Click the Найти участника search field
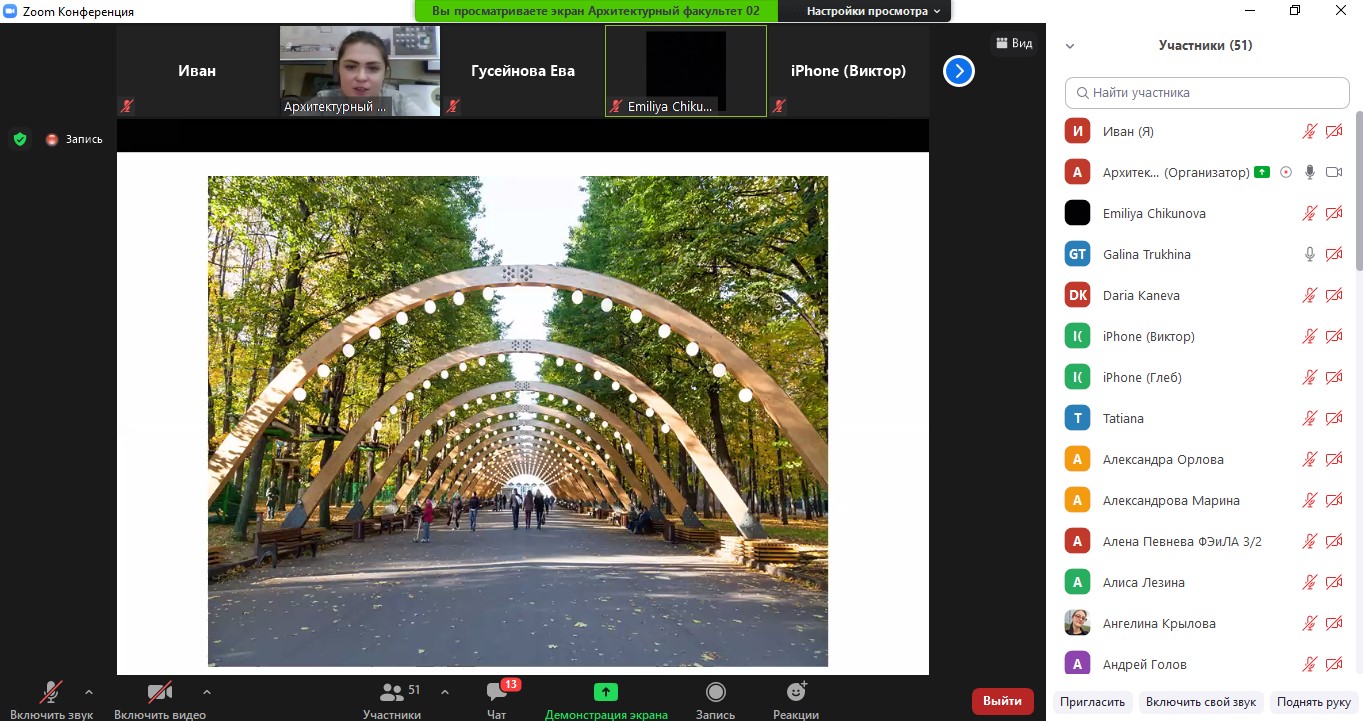1363x721 pixels. 1207,92
